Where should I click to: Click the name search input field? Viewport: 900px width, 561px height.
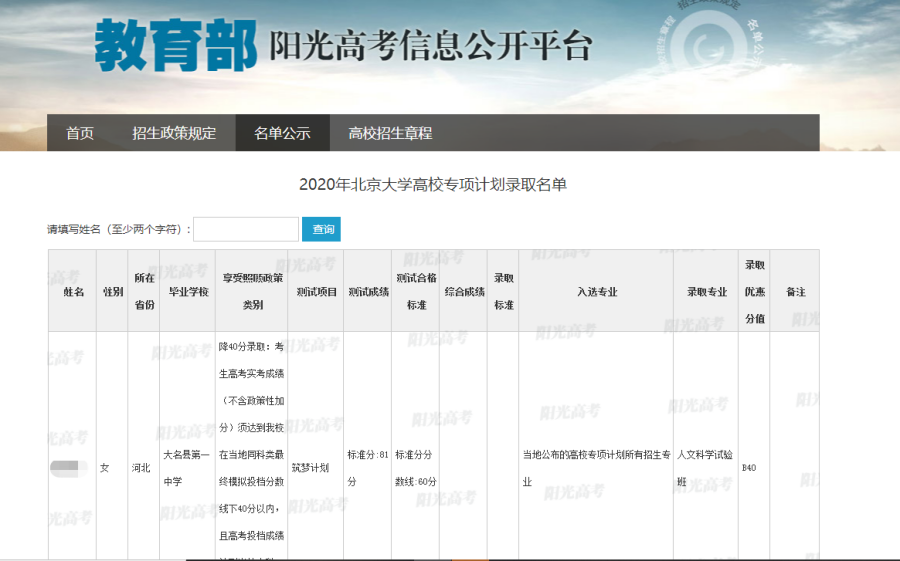tap(246, 229)
